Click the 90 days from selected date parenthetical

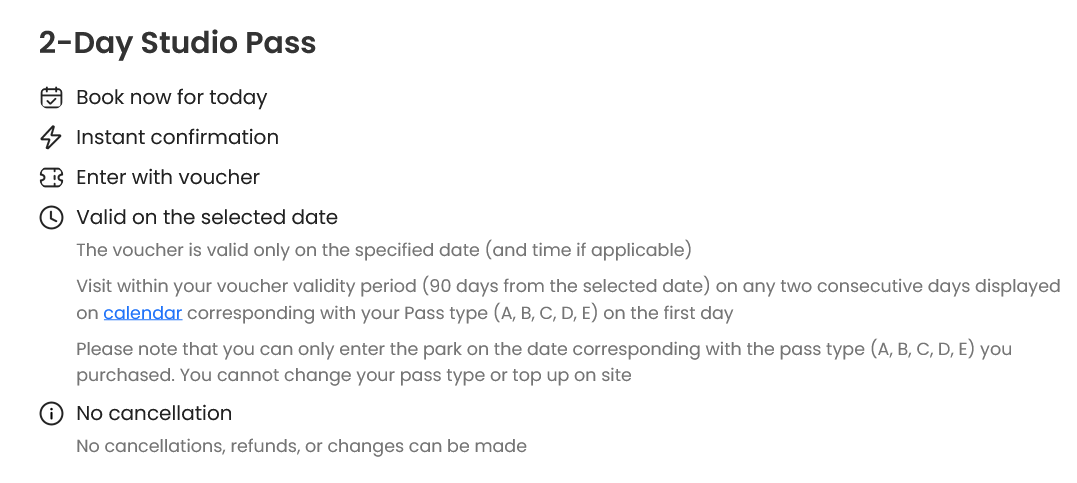tap(566, 286)
